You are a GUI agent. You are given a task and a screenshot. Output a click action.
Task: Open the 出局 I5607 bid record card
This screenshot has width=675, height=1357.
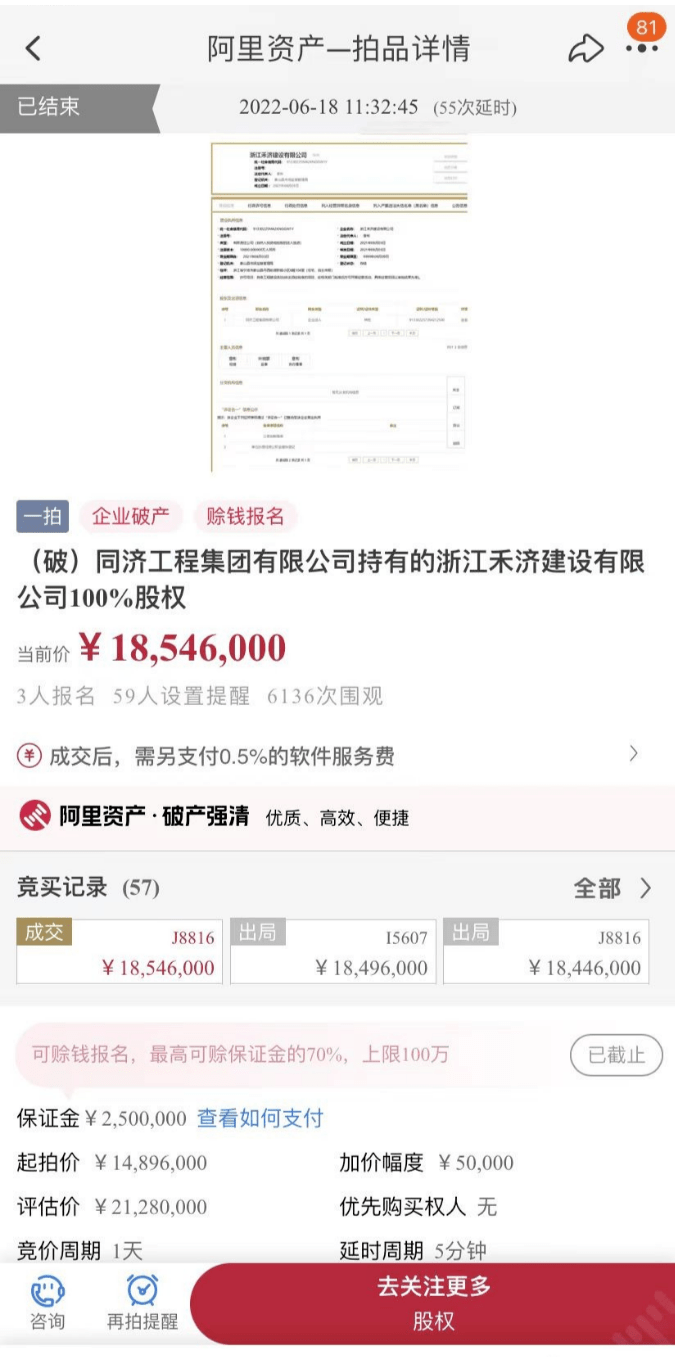tap(333, 951)
